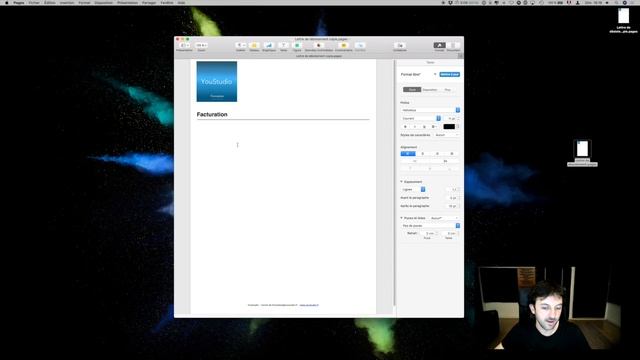Screen dimensions: 640x360
Task: Open the Document inspector button
Action: click(x=453, y=45)
